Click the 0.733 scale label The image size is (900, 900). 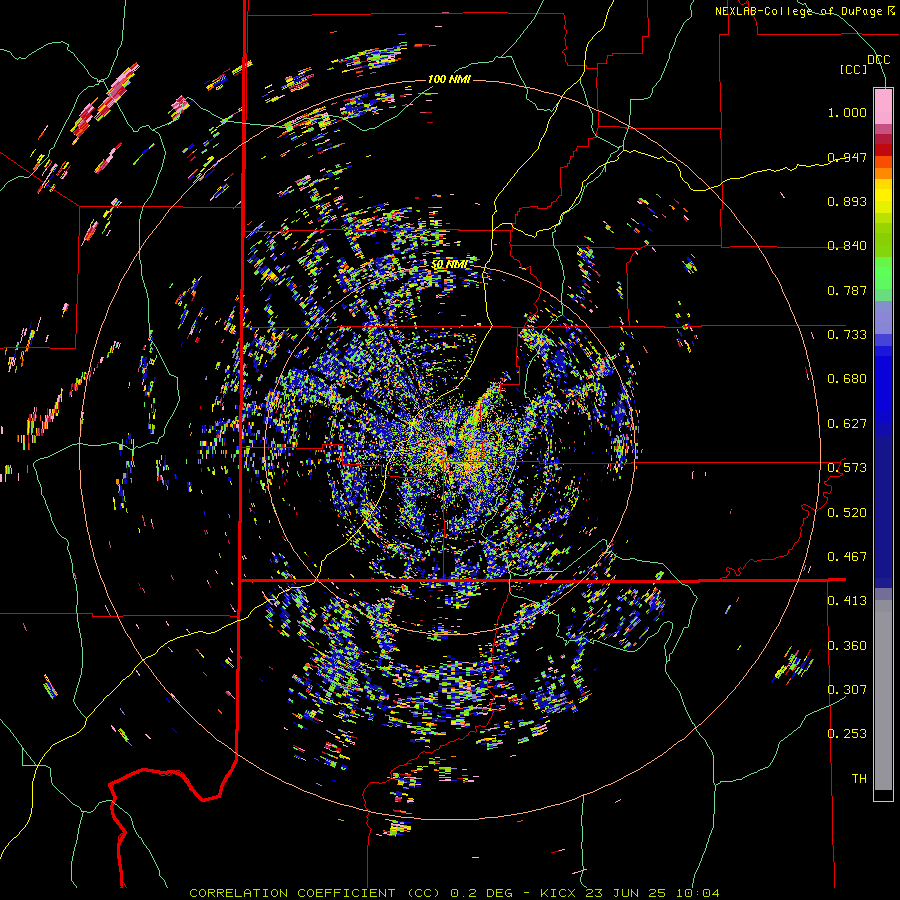847,335
